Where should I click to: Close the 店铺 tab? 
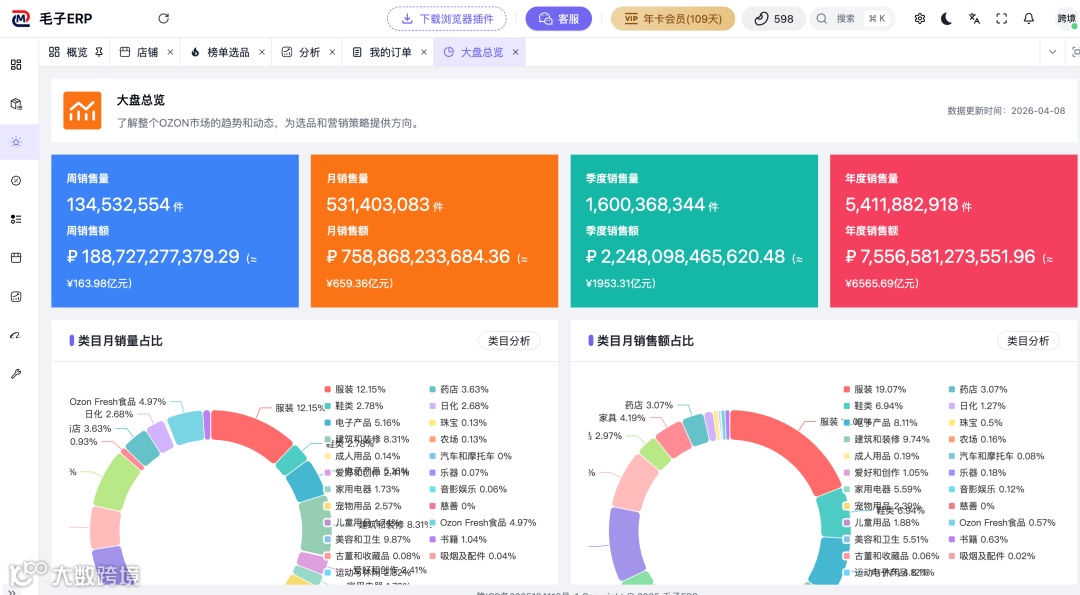[170, 52]
